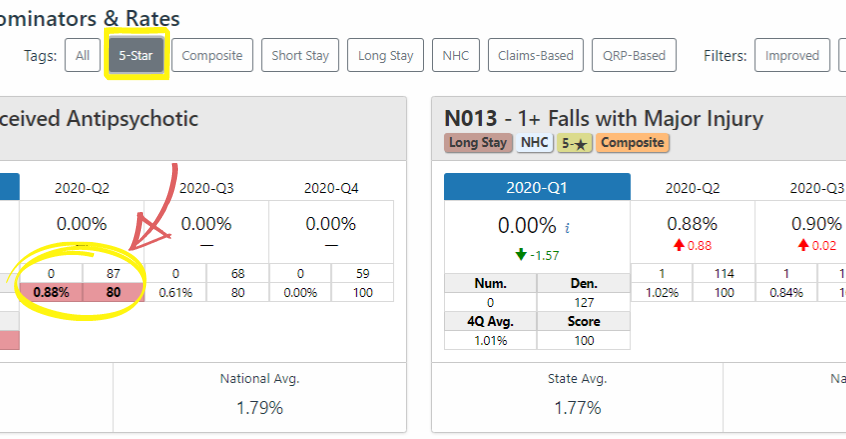Click the 5-star badge on the N013 card
Image resolution: width=846 pixels, height=439 pixels.
574,143
